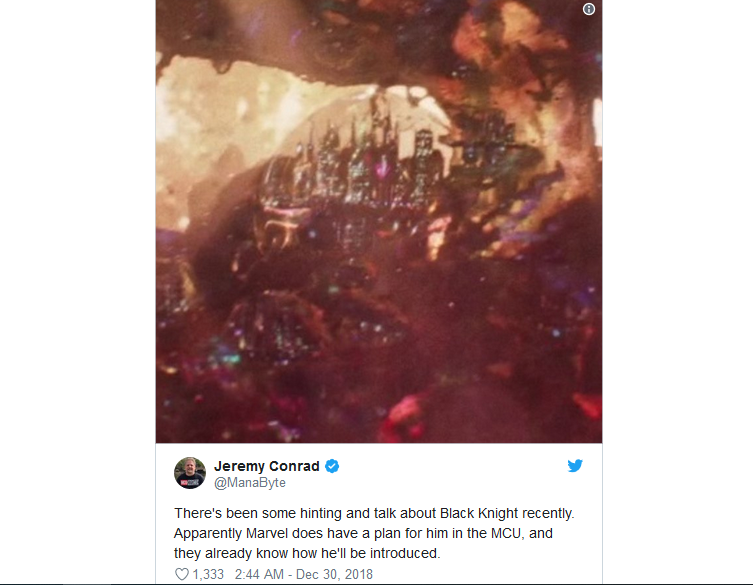Open the @ManaByte handle link

pos(250,483)
